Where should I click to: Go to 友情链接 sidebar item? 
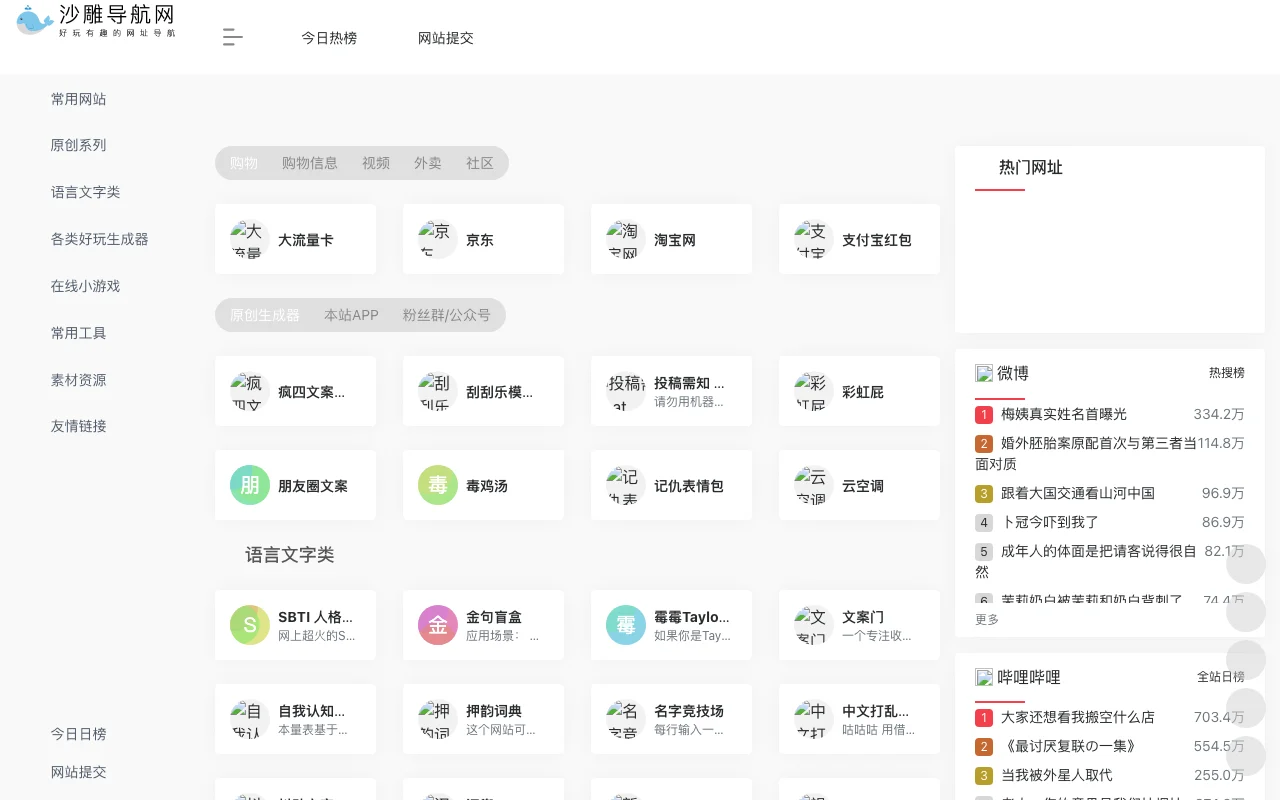tap(79, 426)
